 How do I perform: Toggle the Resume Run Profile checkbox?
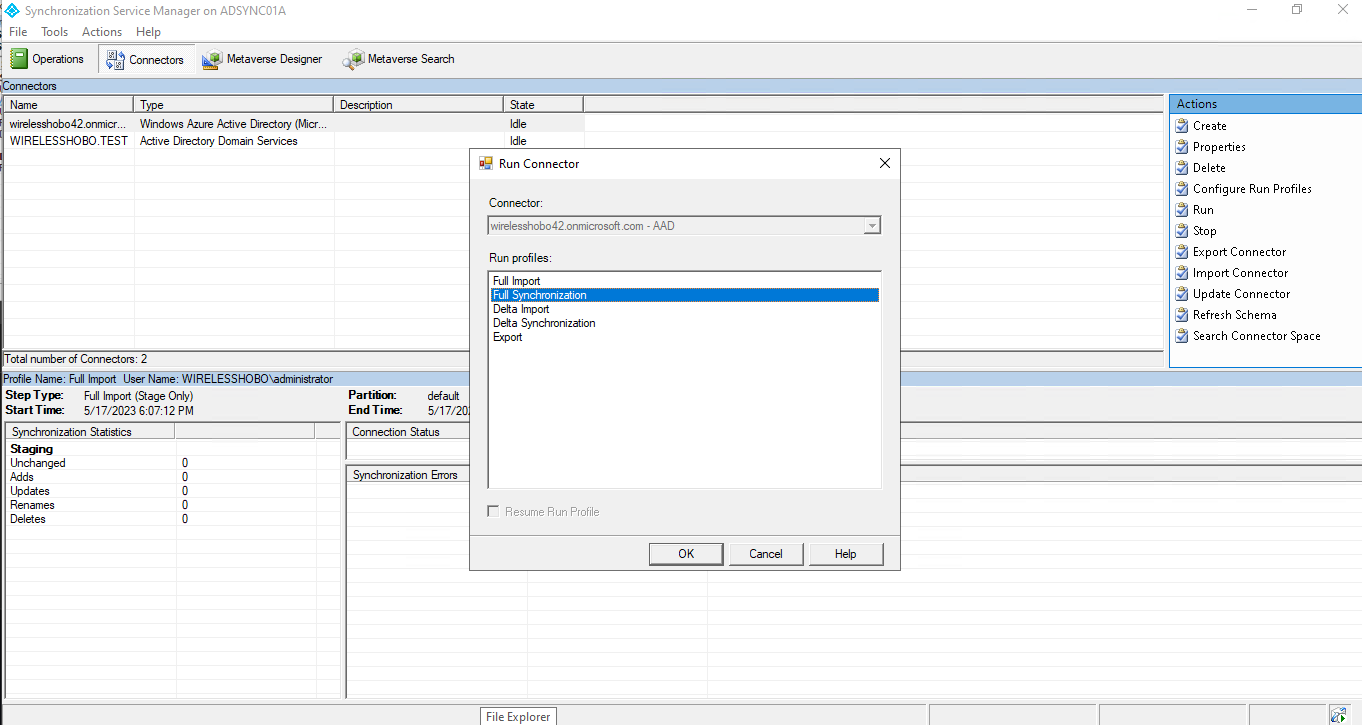[x=493, y=512]
